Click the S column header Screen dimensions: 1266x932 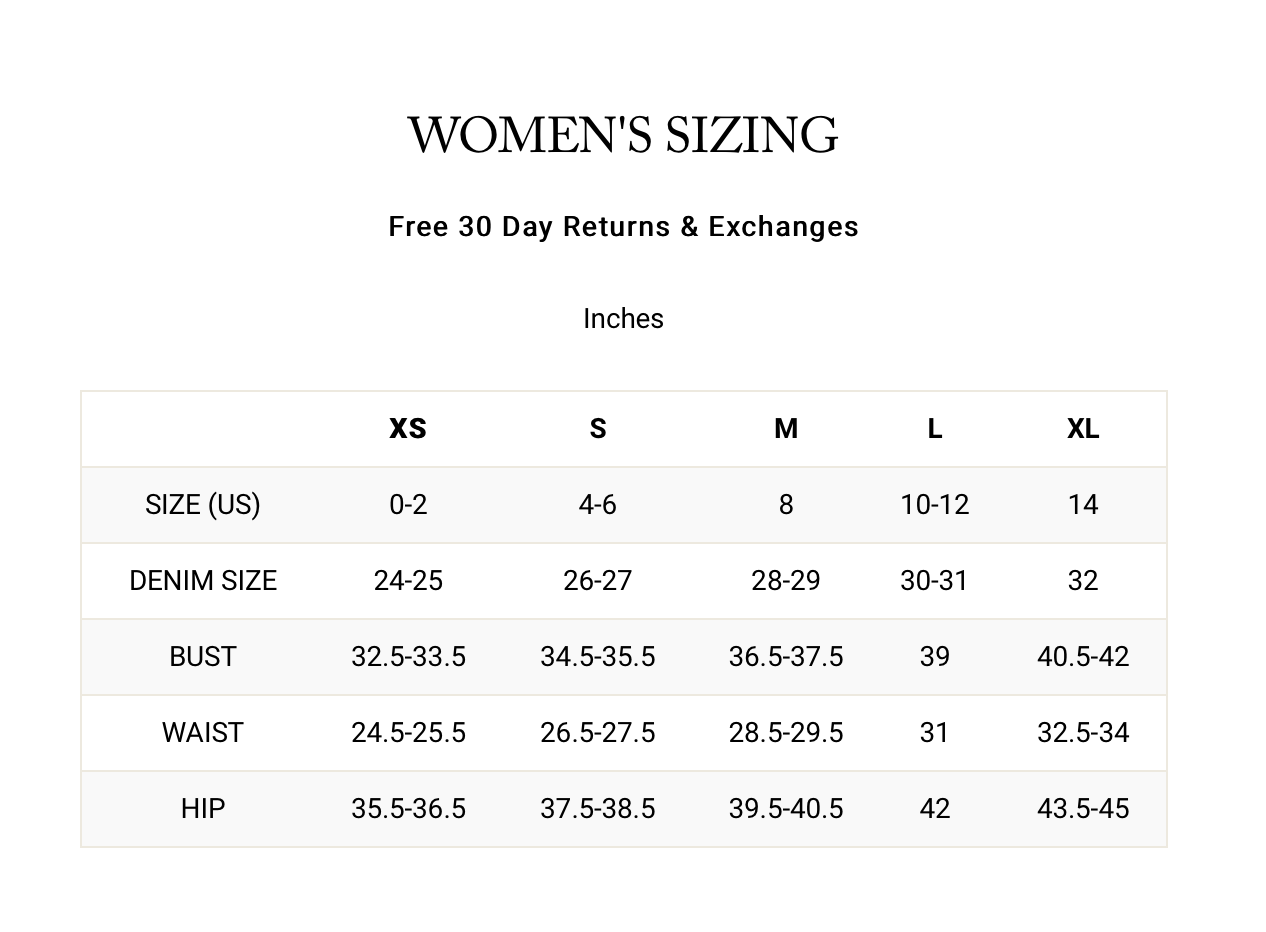tap(597, 429)
